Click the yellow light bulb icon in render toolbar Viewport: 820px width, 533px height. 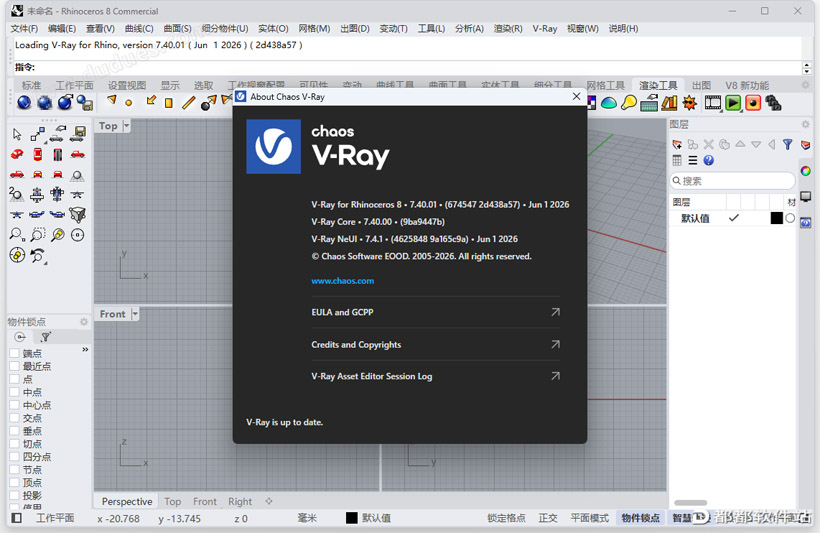(x=629, y=103)
